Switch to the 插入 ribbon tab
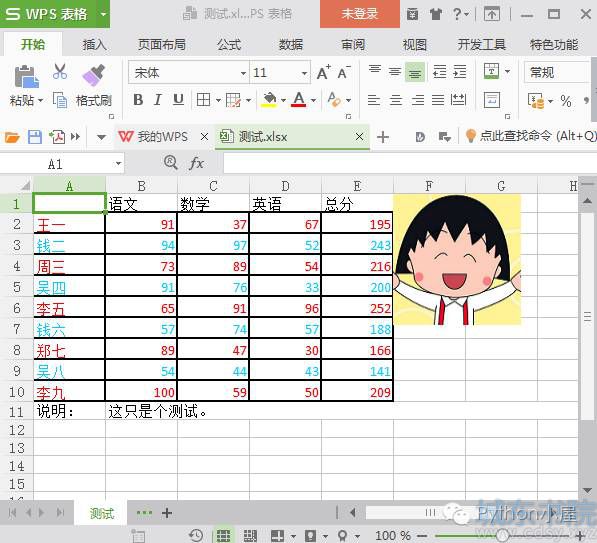This screenshot has width=597, height=543. [x=94, y=45]
